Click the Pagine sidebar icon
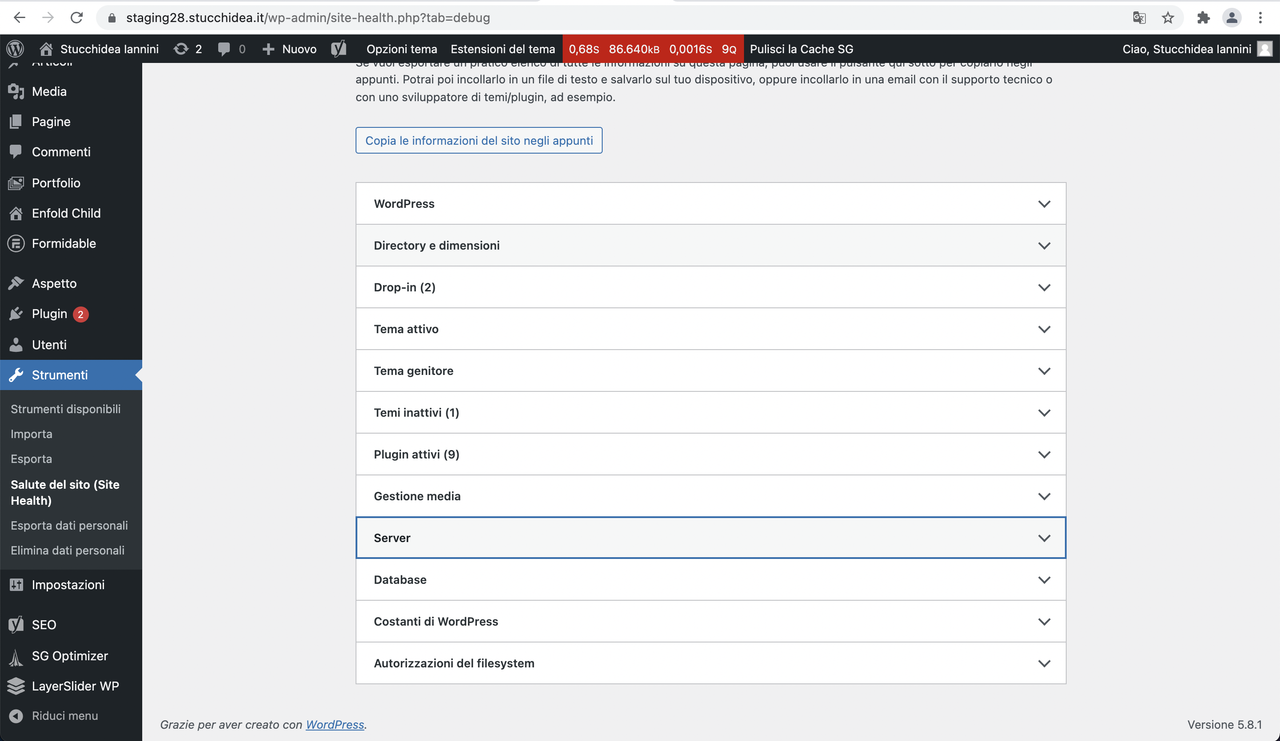The height and width of the screenshot is (741, 1280). click(x=16, y=121)
